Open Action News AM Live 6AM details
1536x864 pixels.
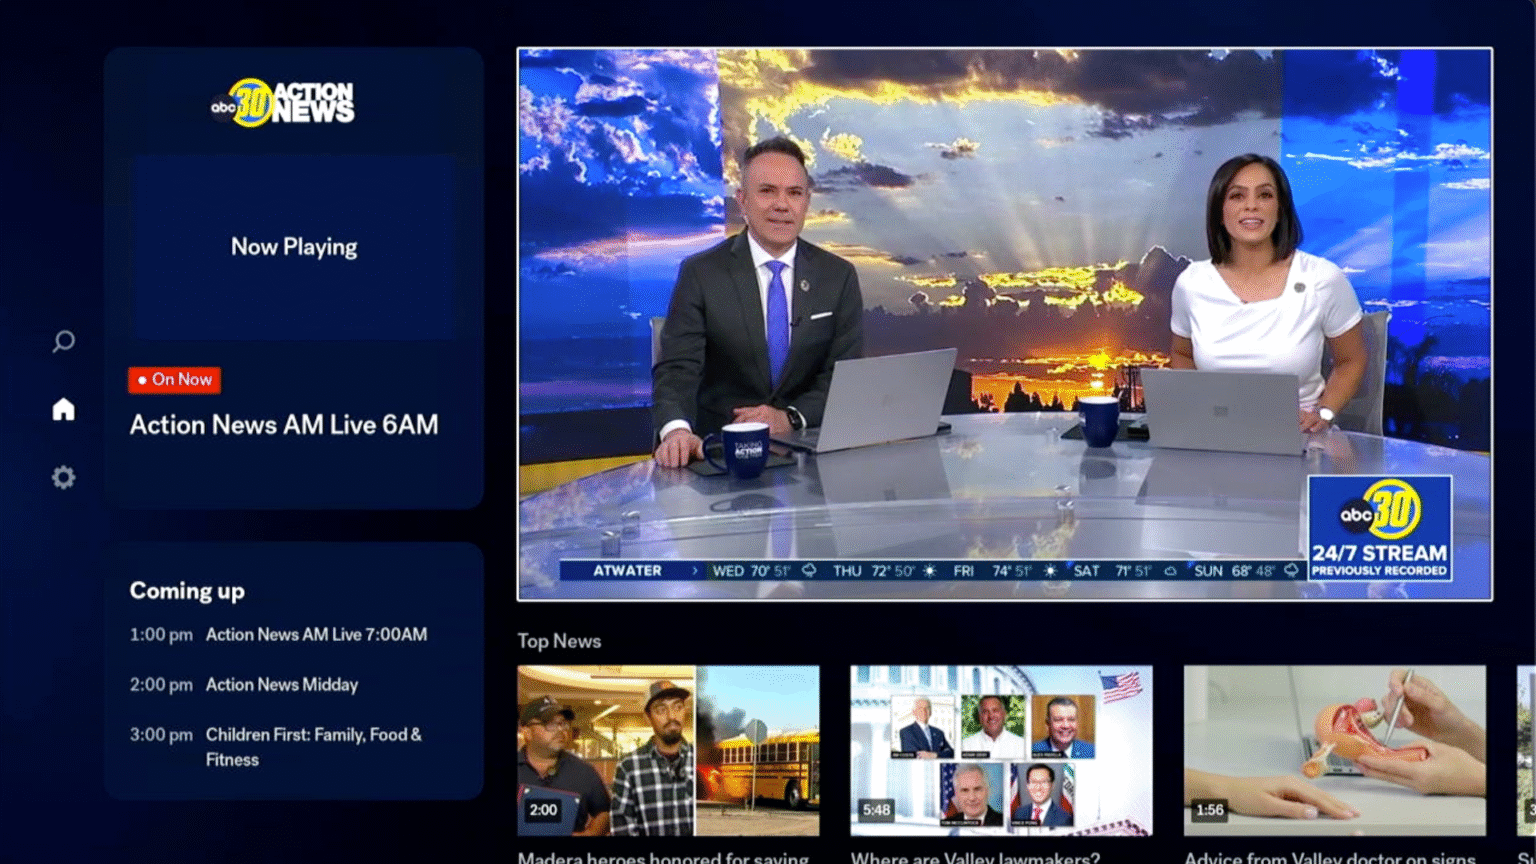click(283, 424)
